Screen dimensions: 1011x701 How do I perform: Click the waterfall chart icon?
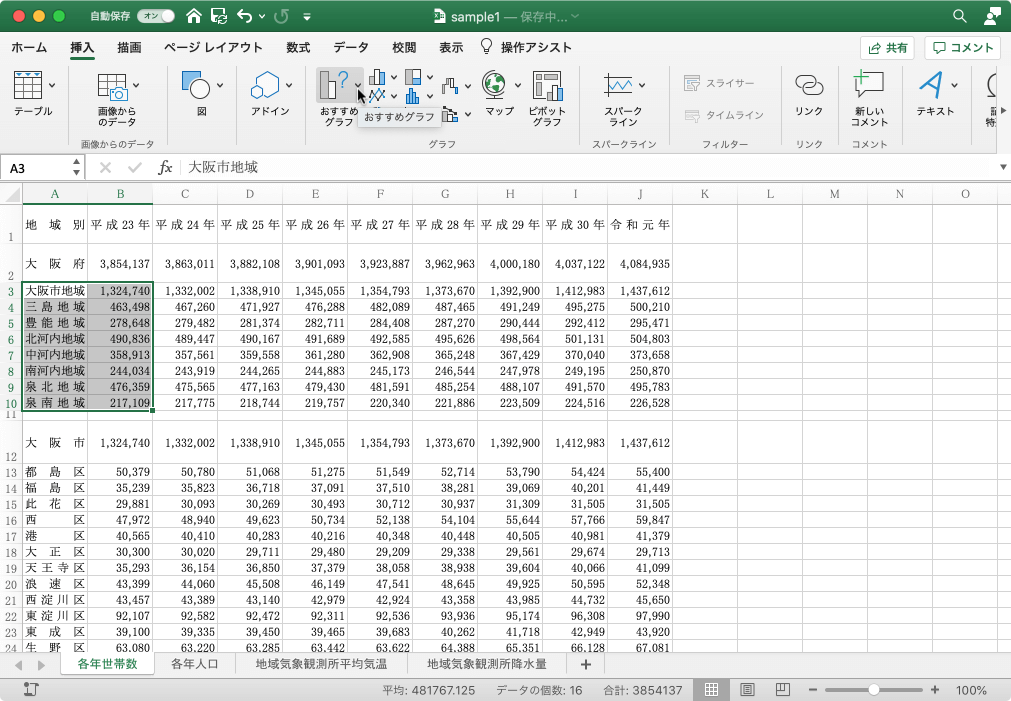click(x=450, y=85)
